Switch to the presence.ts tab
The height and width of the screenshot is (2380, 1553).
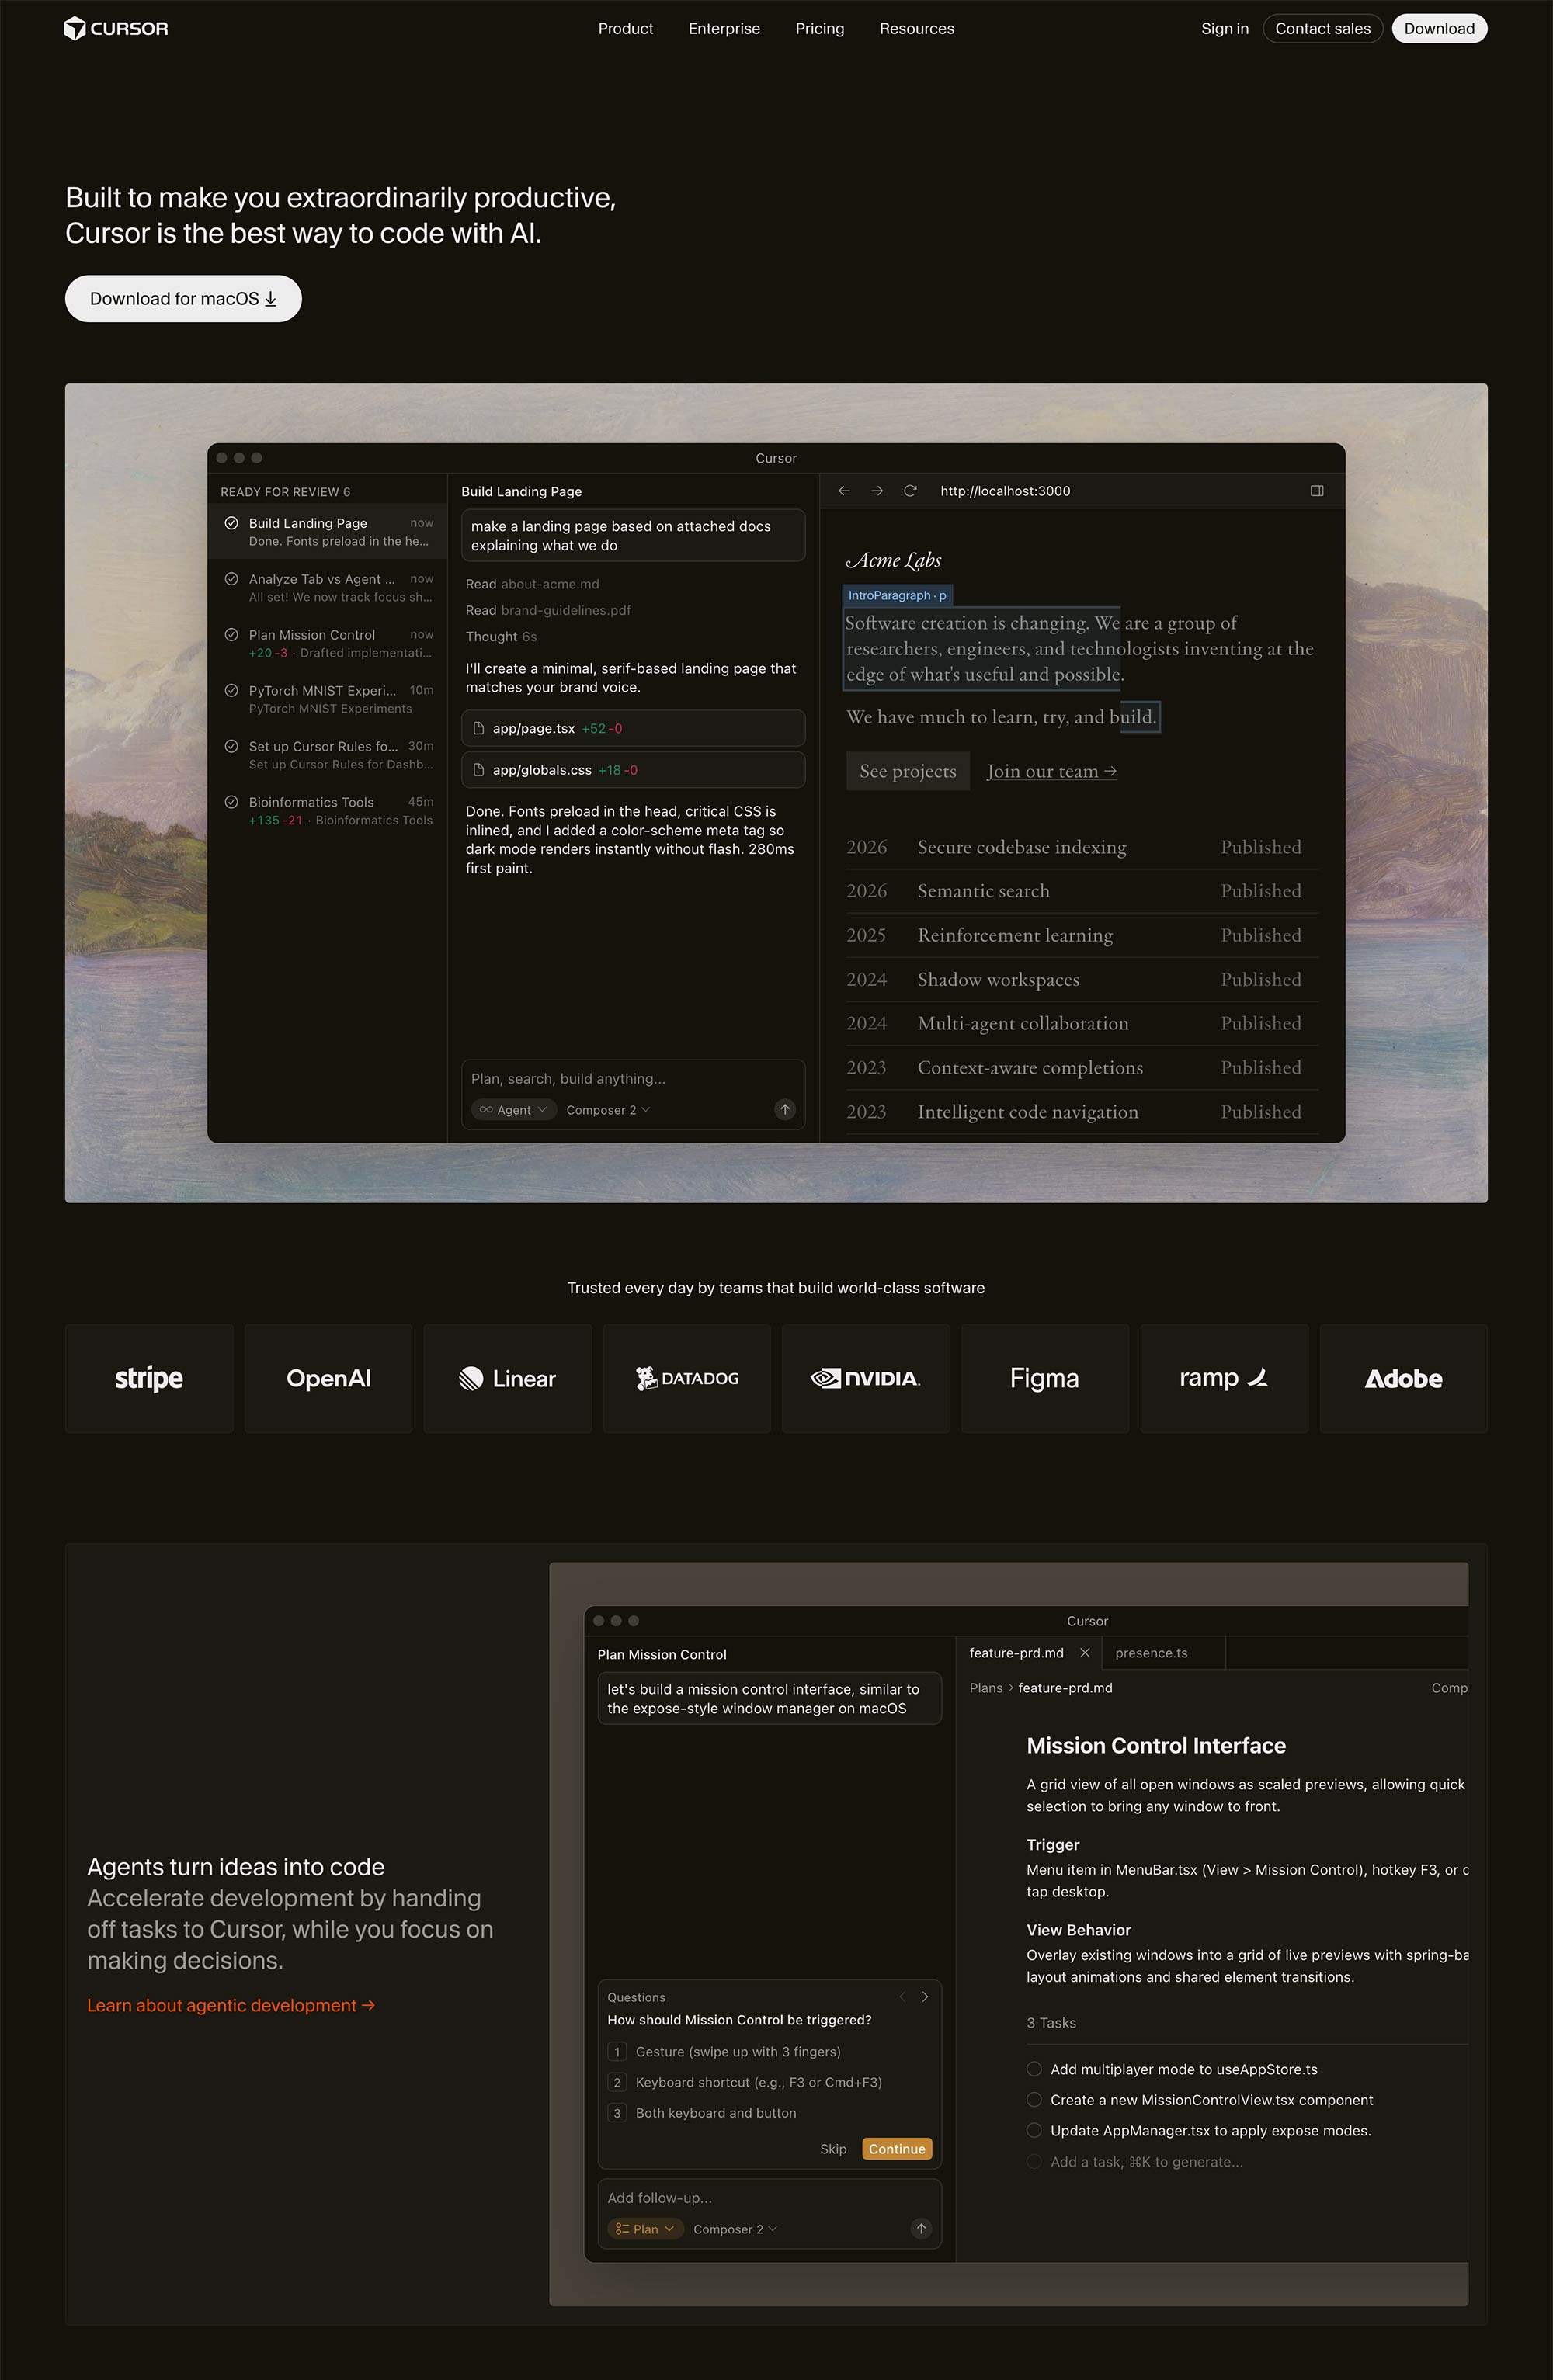pos(1163,1652)
